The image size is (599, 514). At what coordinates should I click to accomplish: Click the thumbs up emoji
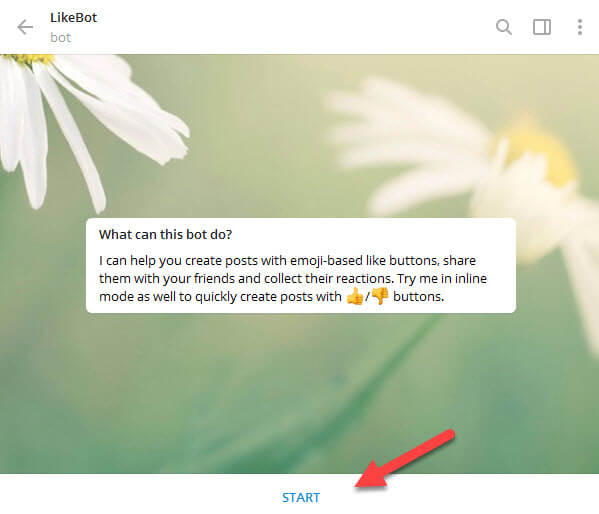tap(355, 297)
